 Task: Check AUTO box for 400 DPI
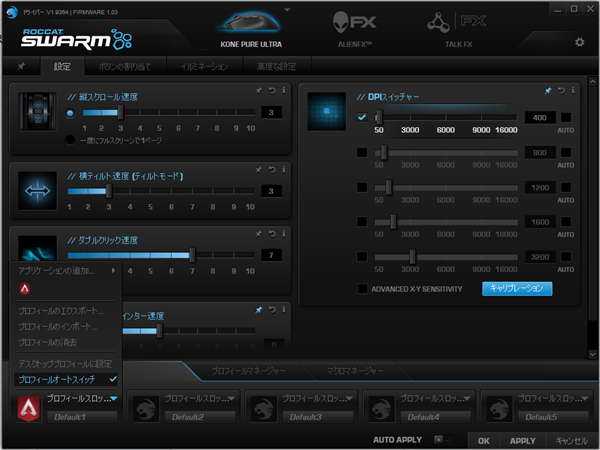566,117
